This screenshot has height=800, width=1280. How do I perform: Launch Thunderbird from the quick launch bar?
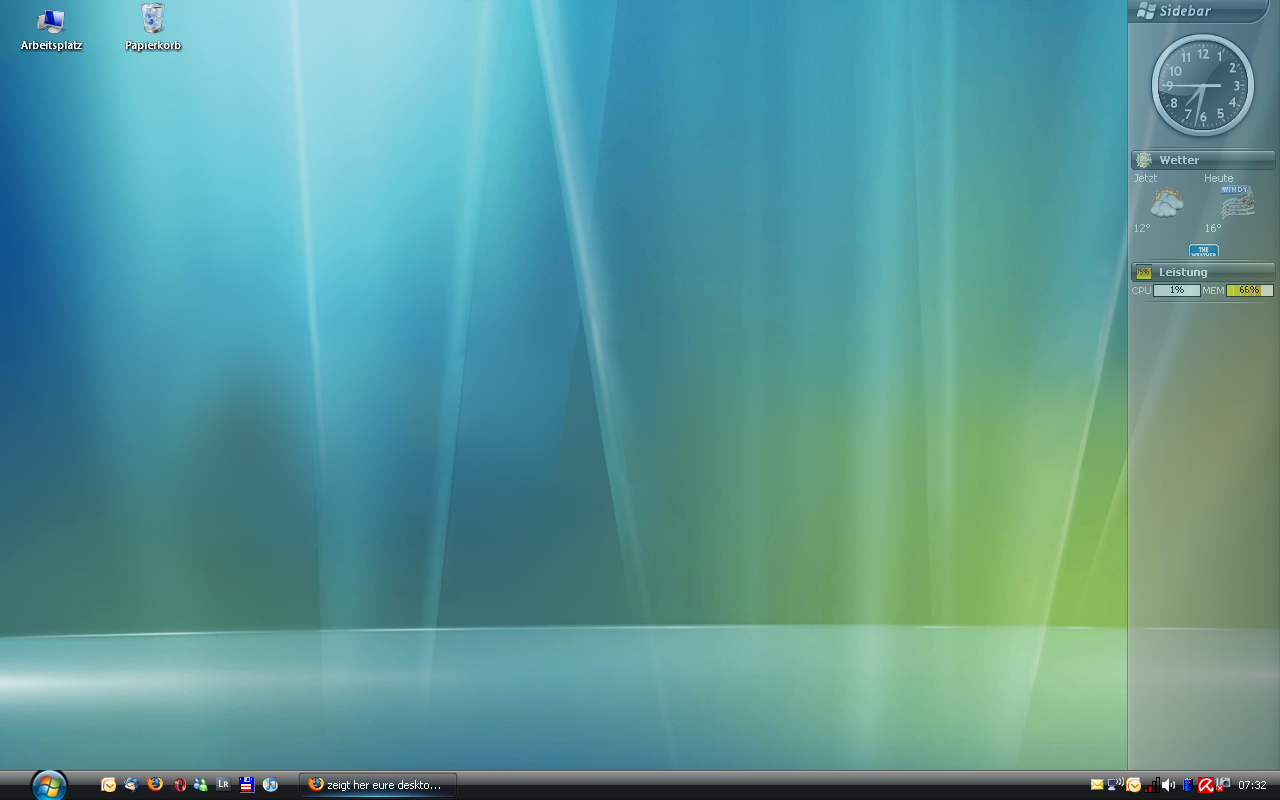(x=131, y=785)
